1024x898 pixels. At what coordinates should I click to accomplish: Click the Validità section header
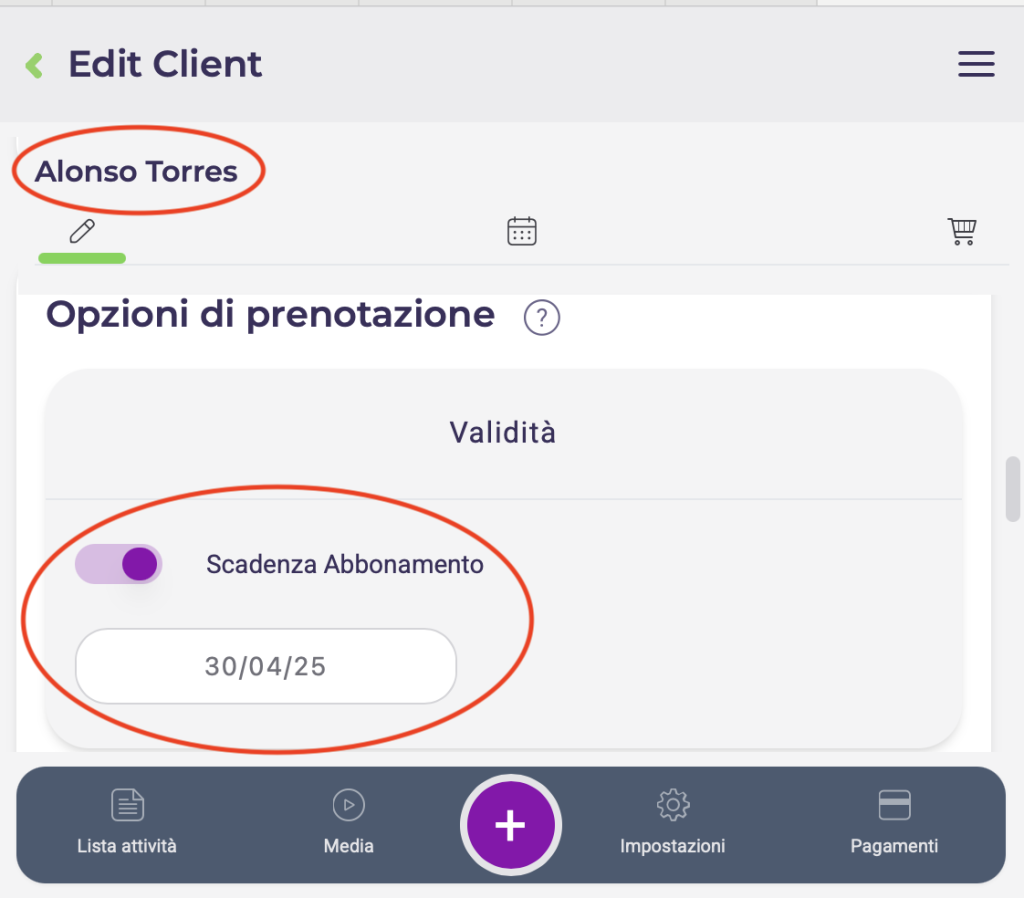(x=502, y=433)
